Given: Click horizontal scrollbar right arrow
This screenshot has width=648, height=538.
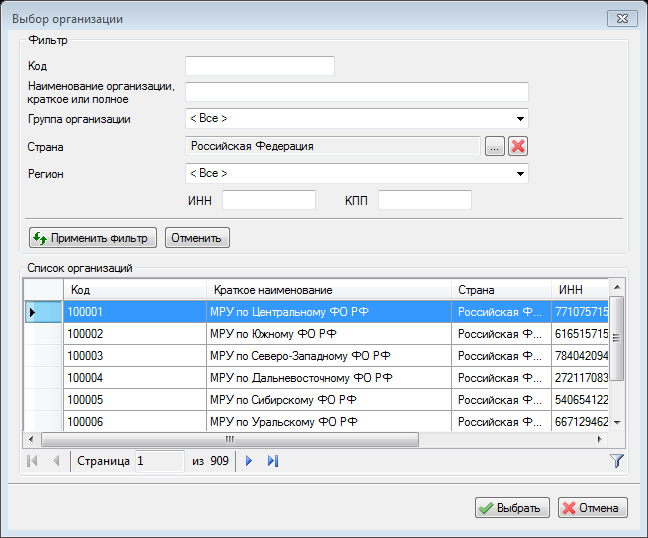Looking at the screenshot, I should [600, 439].
